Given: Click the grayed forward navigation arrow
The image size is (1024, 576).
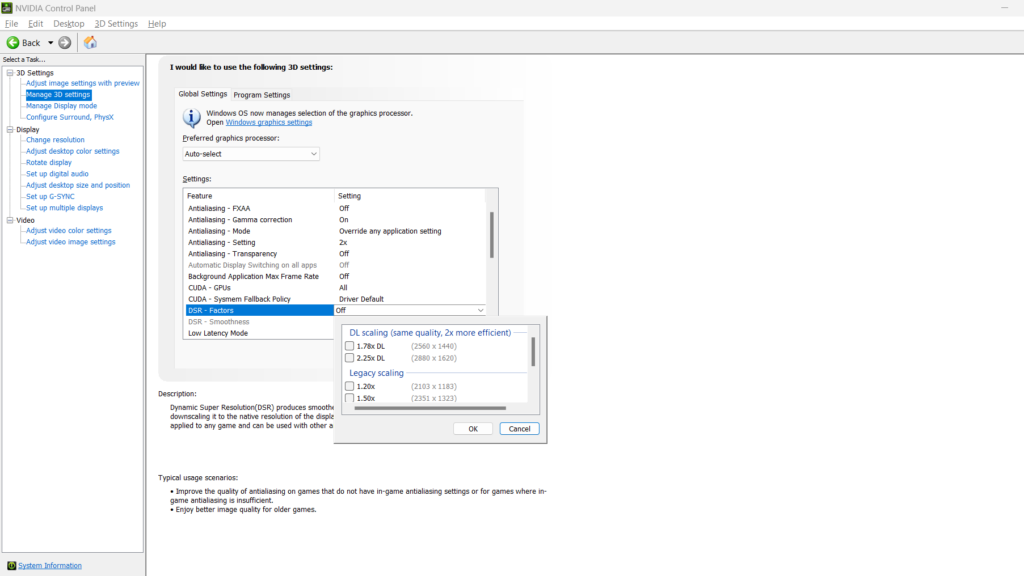Looking at the screenshot, I should tap(64, 42).
